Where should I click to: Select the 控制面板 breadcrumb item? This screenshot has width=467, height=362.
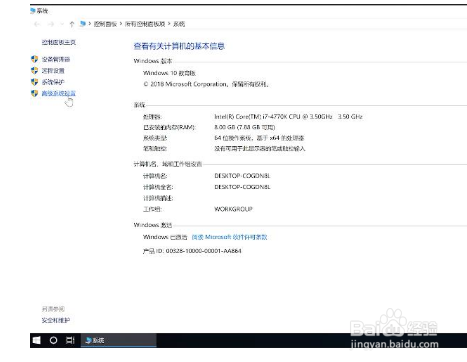pos(105,24)
